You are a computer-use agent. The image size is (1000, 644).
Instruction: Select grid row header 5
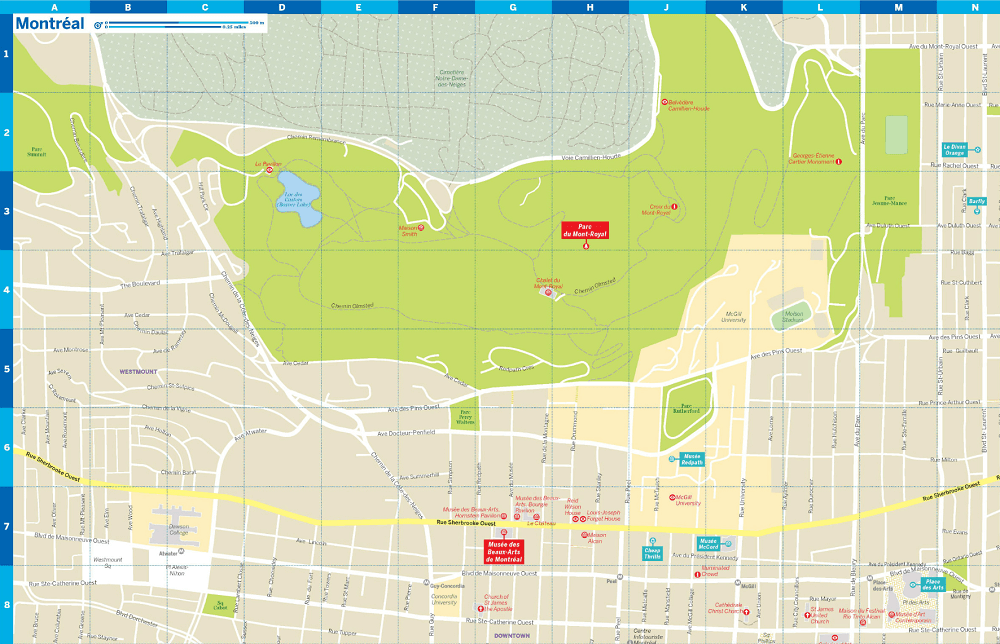[6, 368]
